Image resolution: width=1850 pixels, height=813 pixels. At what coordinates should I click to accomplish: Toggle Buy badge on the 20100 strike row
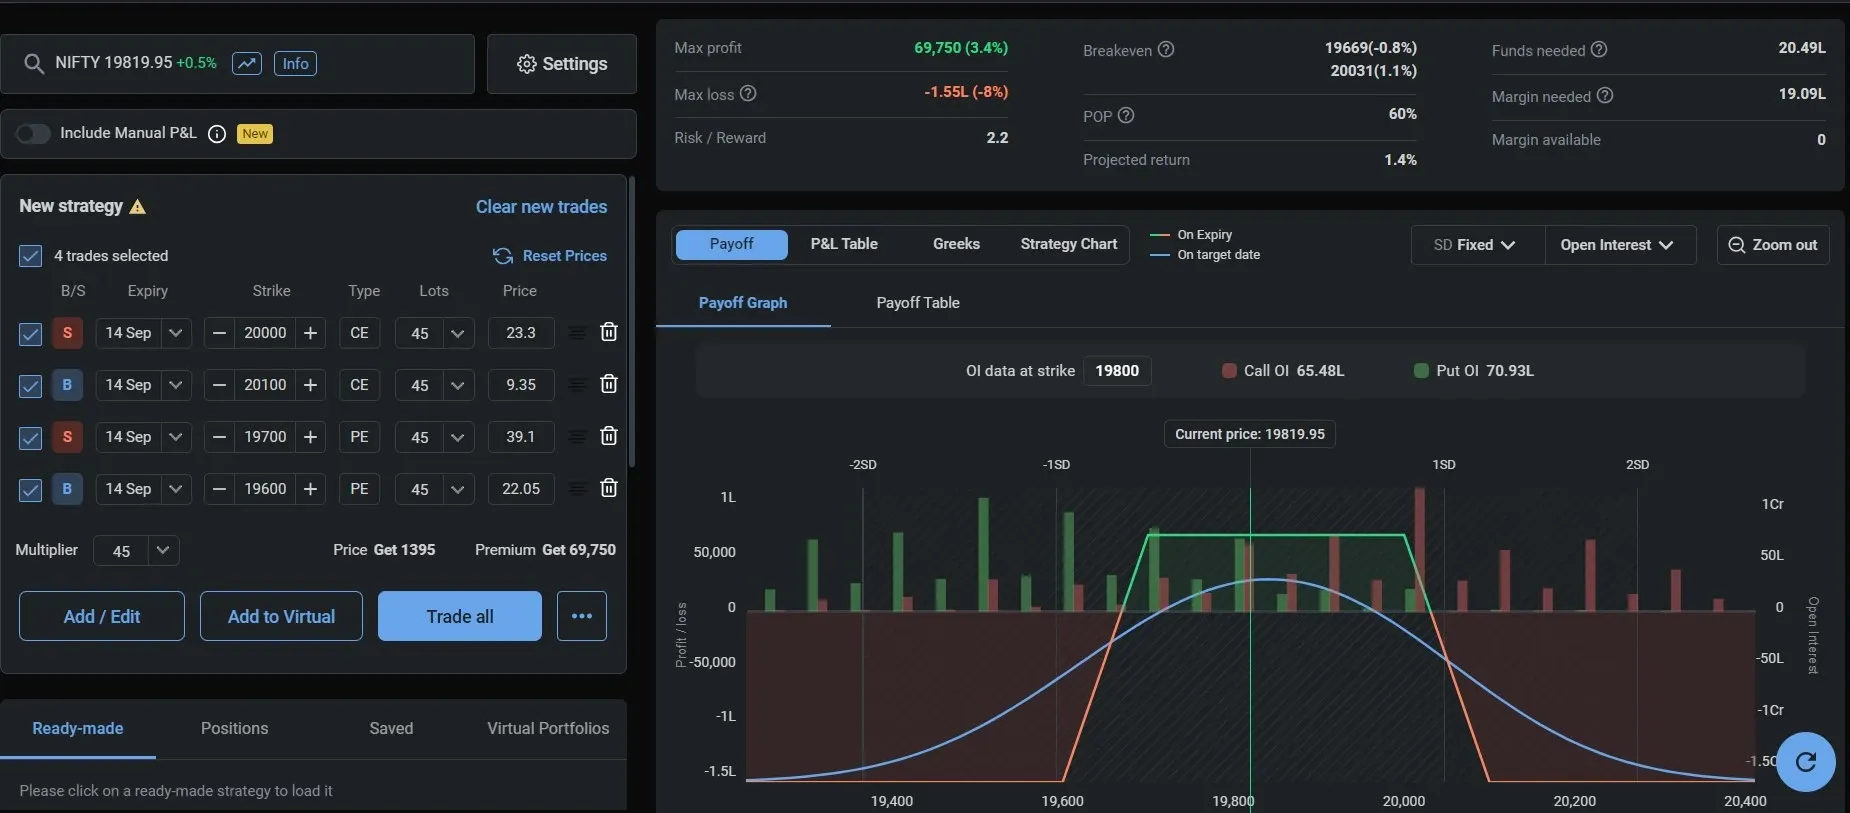(67, 385)
